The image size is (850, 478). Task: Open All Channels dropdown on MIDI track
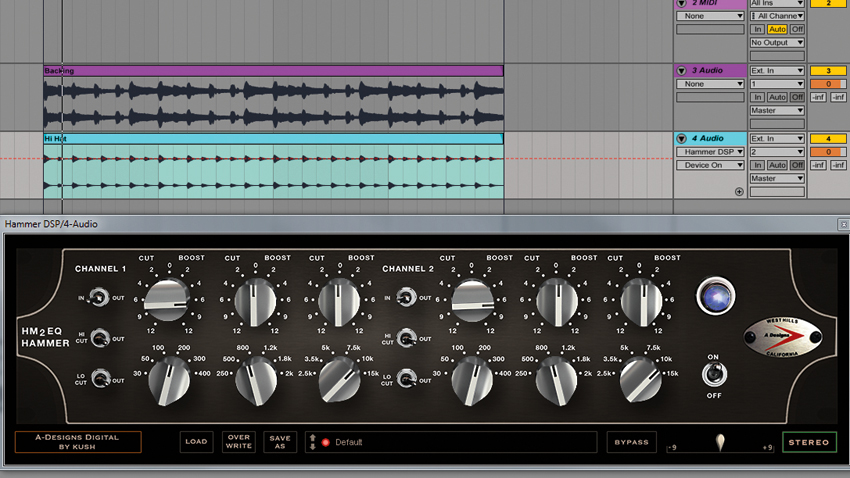[x=777, y=16]
